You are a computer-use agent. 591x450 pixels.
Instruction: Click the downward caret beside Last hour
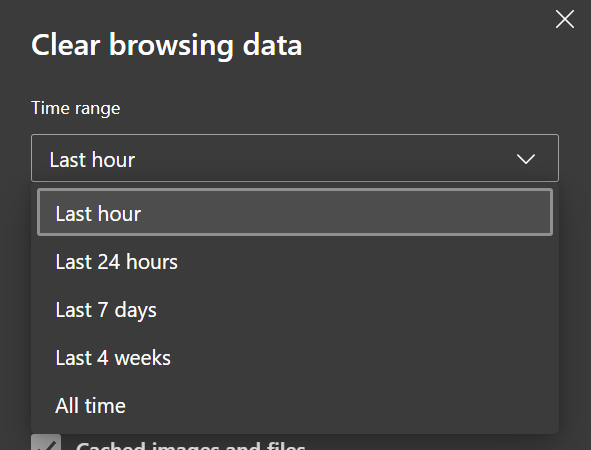point(526,159)
